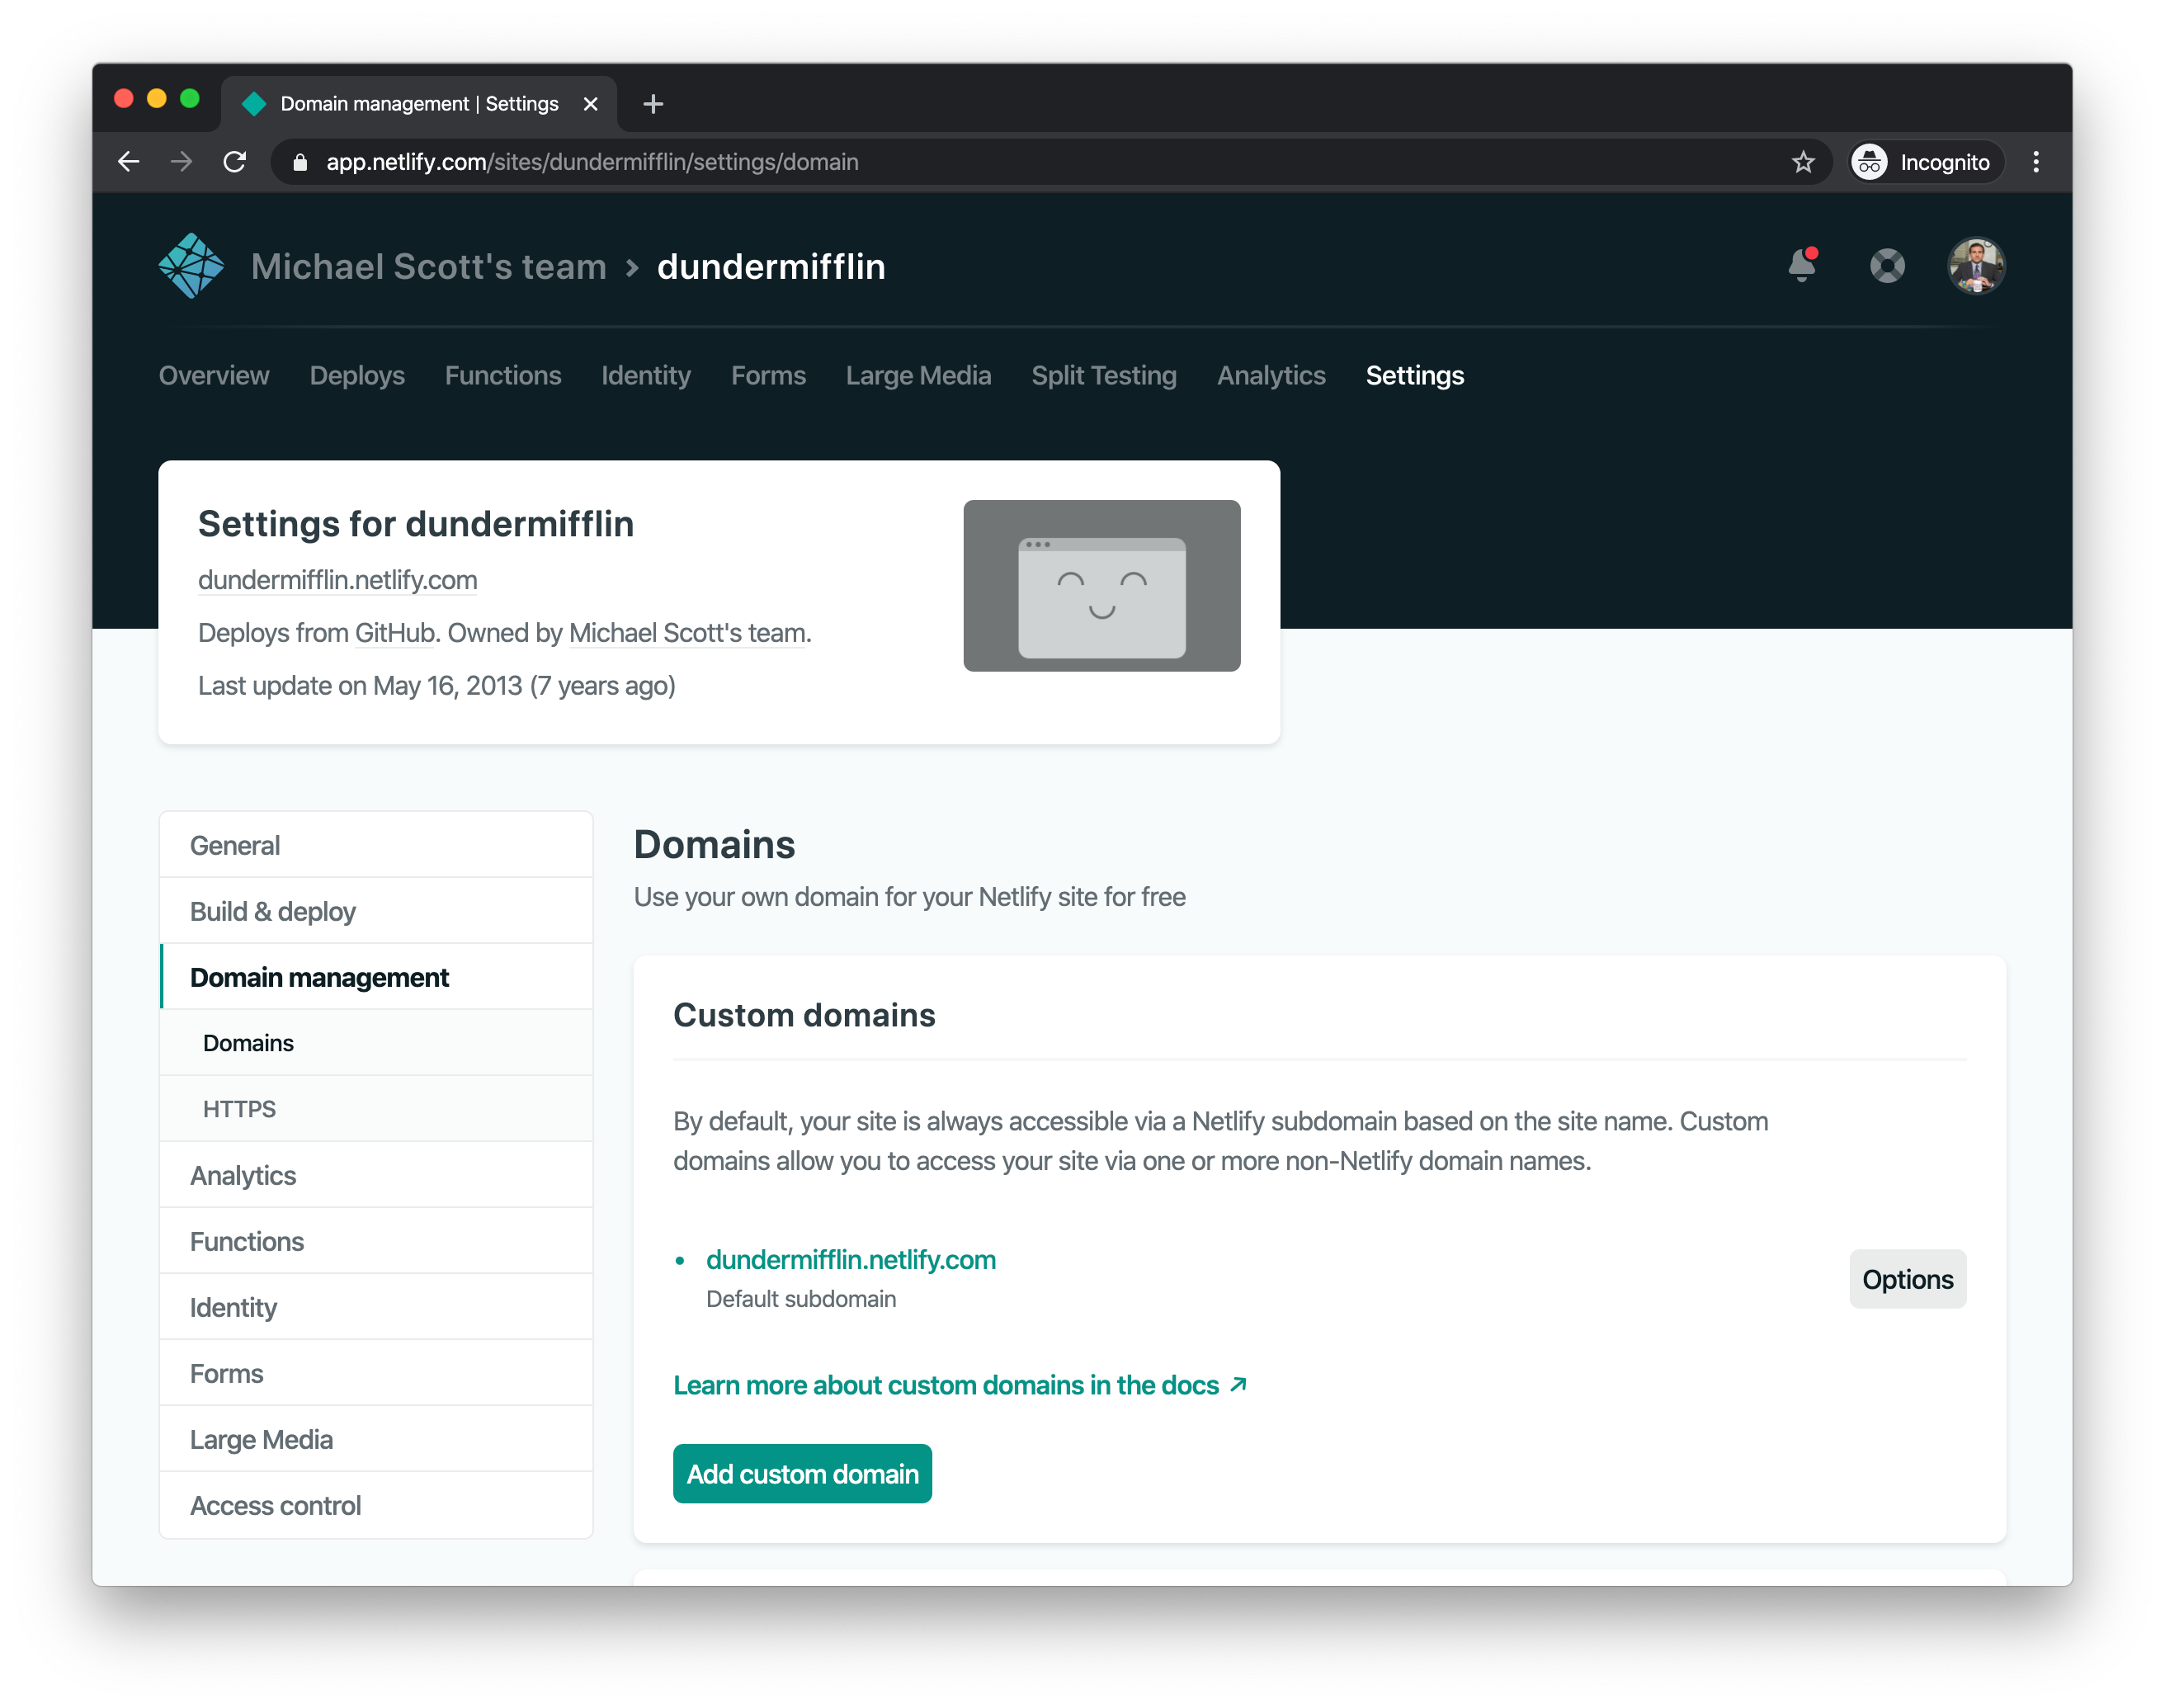This screenshot has height=1708, width=2165.
Task: Bookmark page with the star icon
Action: coord(1803,162)
